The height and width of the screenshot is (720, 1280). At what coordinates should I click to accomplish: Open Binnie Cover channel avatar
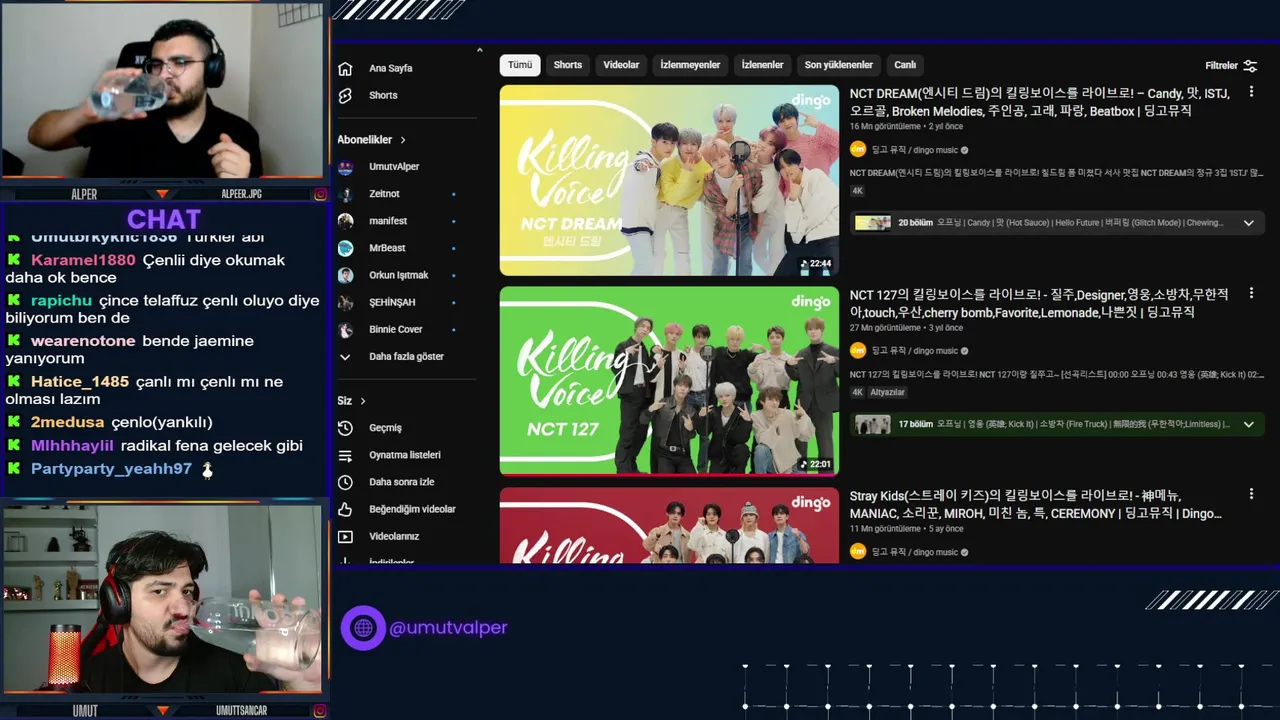tap(345, 330)
